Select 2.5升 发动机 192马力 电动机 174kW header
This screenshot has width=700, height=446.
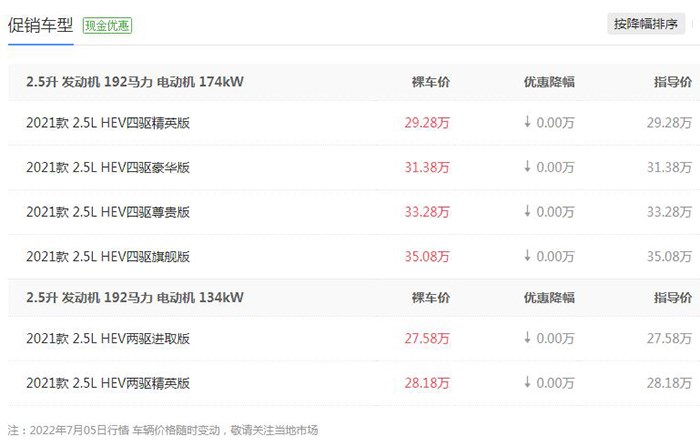(135, 82)
